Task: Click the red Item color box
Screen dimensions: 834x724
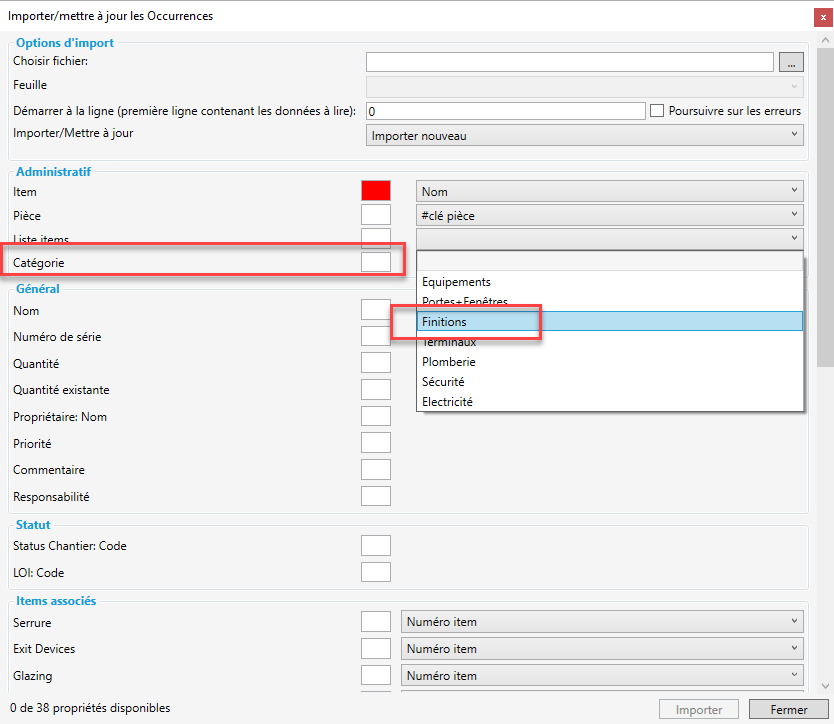Action: click(x=375, y=191)
